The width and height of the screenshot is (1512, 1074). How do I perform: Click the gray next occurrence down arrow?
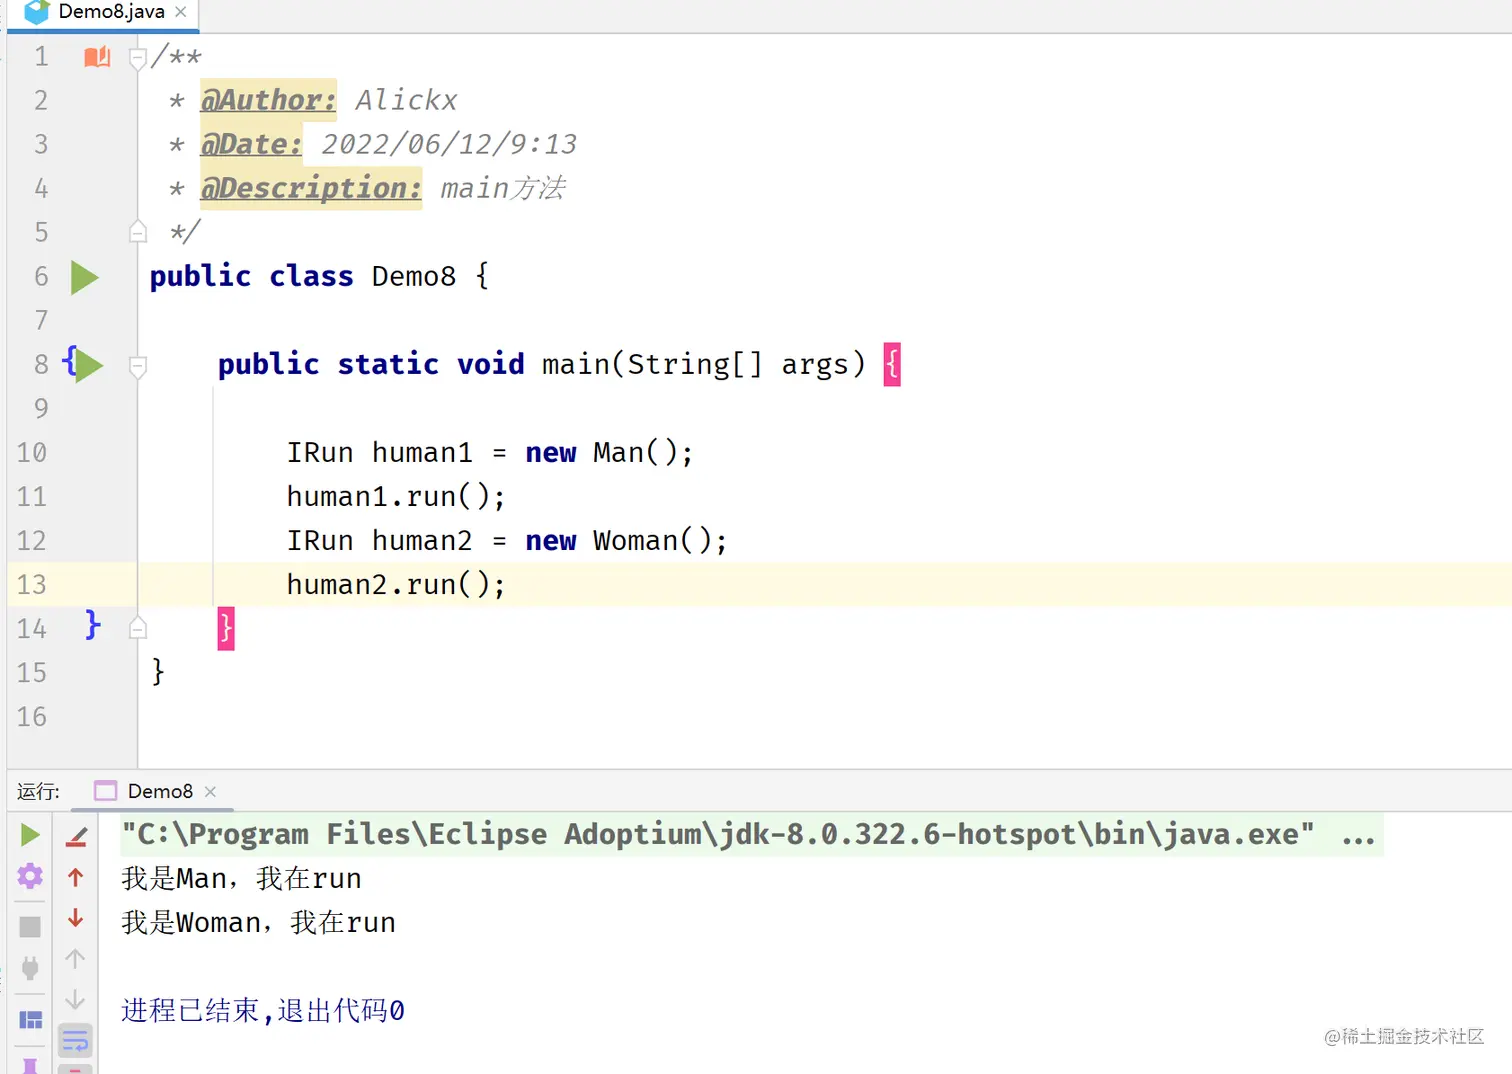(x=75, y=1000)
